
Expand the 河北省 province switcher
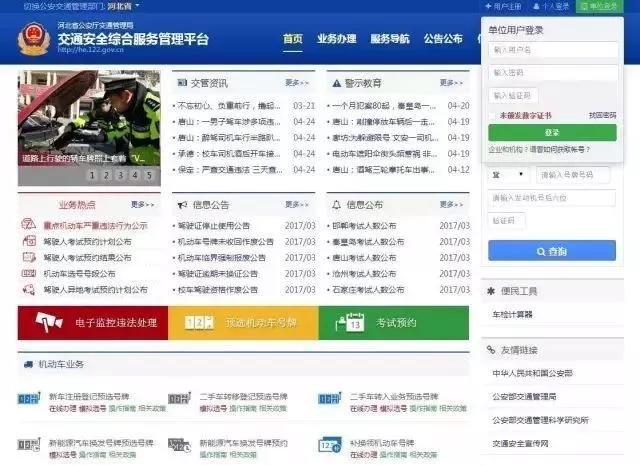tap(123, 6)
